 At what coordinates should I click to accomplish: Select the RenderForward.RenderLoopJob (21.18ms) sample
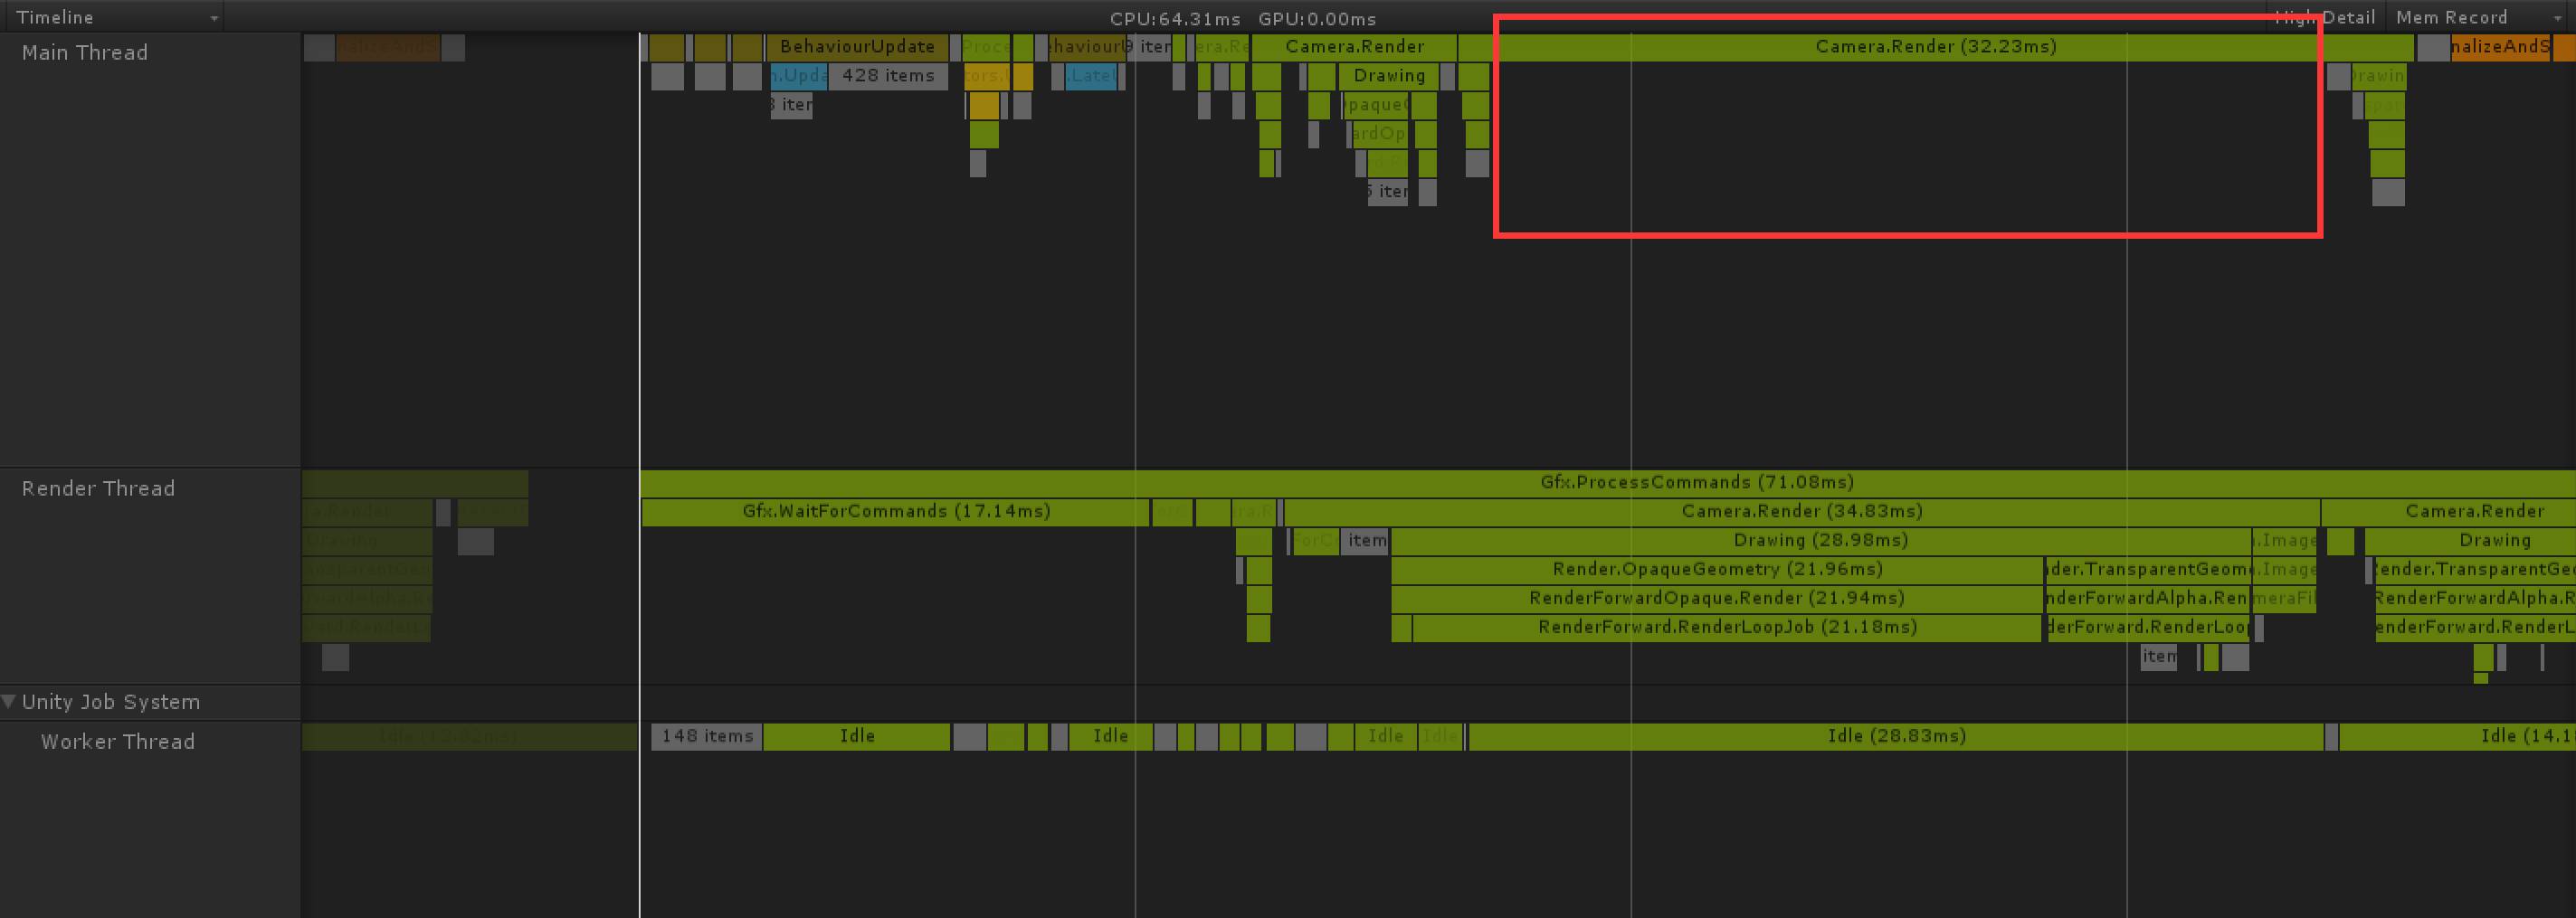coord(1727,627)
